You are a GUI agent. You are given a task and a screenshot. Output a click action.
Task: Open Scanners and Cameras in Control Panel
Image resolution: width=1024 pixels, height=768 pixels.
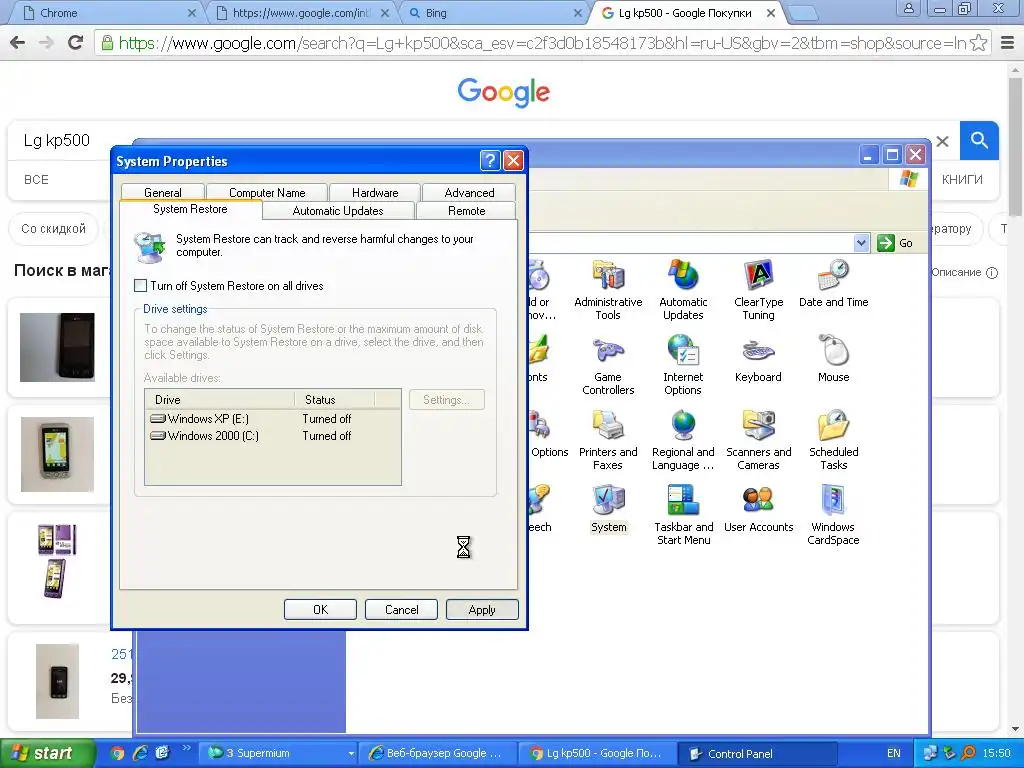tap(758, 440)
